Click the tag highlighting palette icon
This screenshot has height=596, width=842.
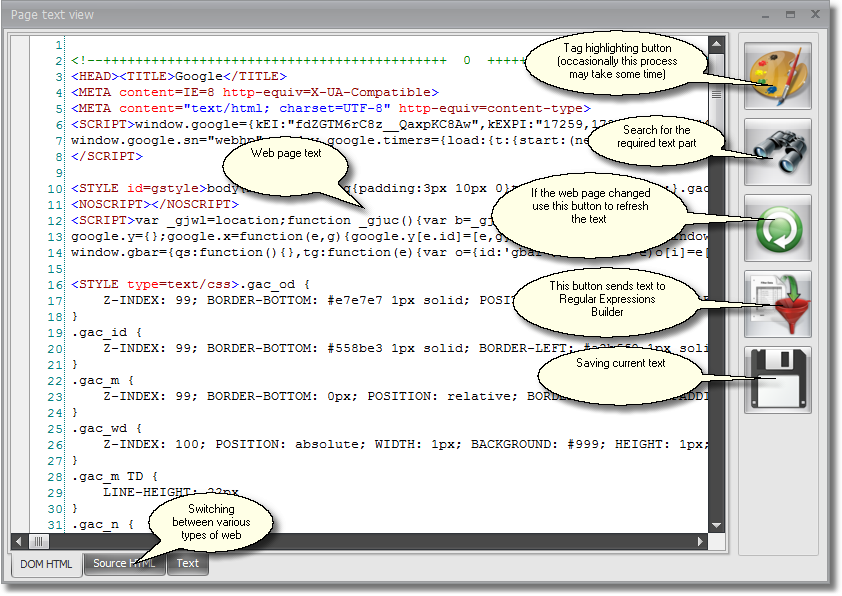coord(778,76)
